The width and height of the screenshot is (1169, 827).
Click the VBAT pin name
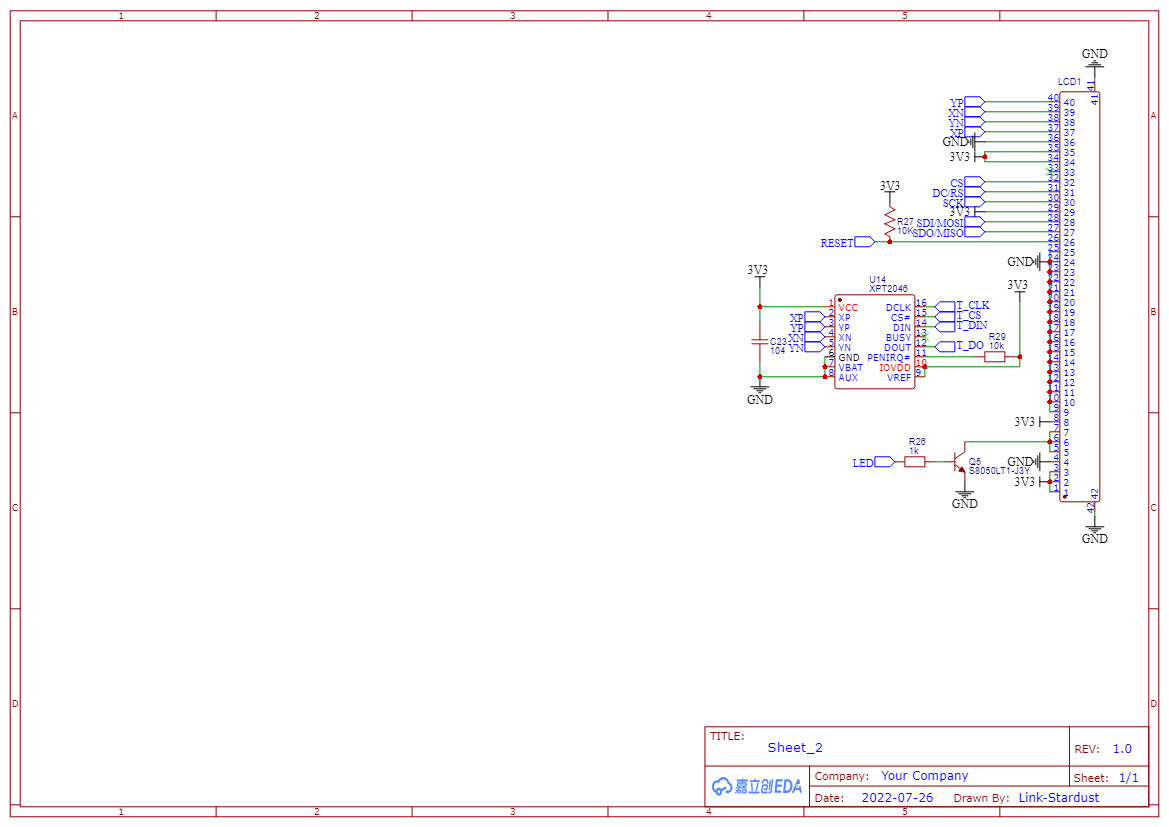tap(851, 368)
